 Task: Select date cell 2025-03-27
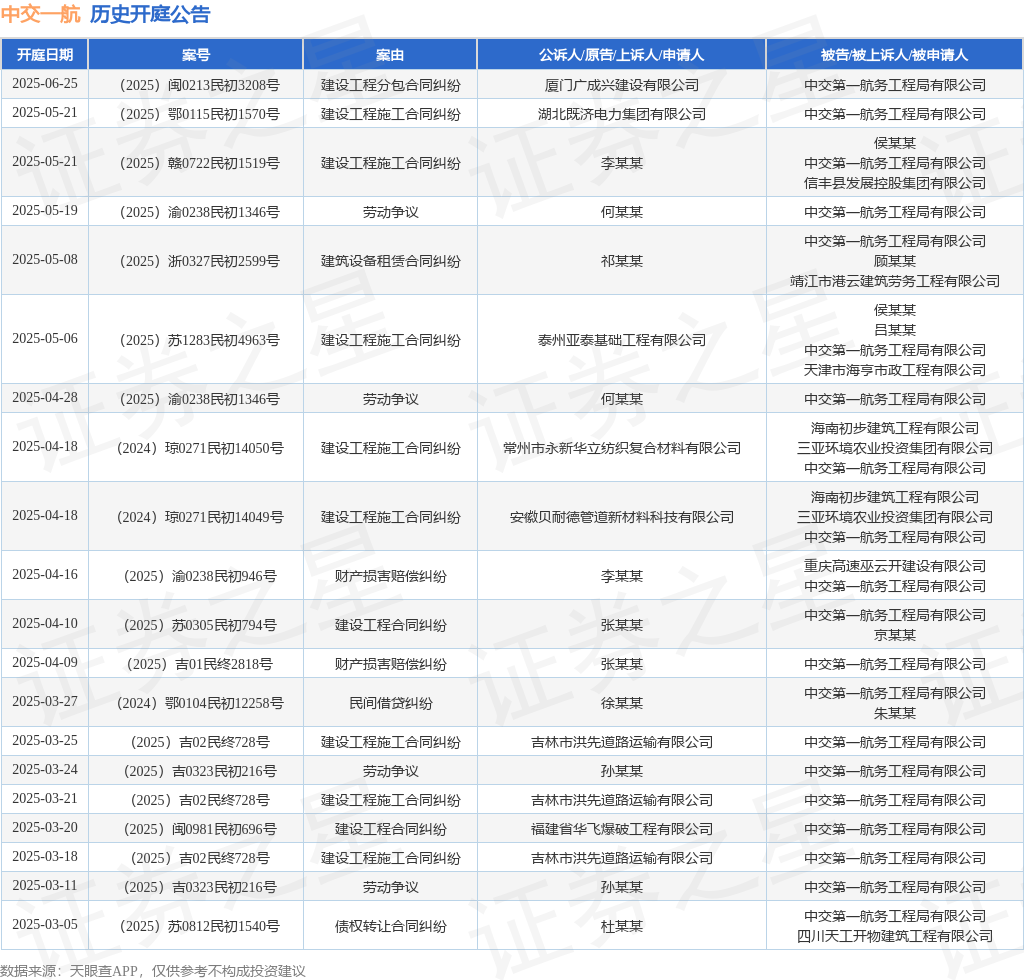44,701
